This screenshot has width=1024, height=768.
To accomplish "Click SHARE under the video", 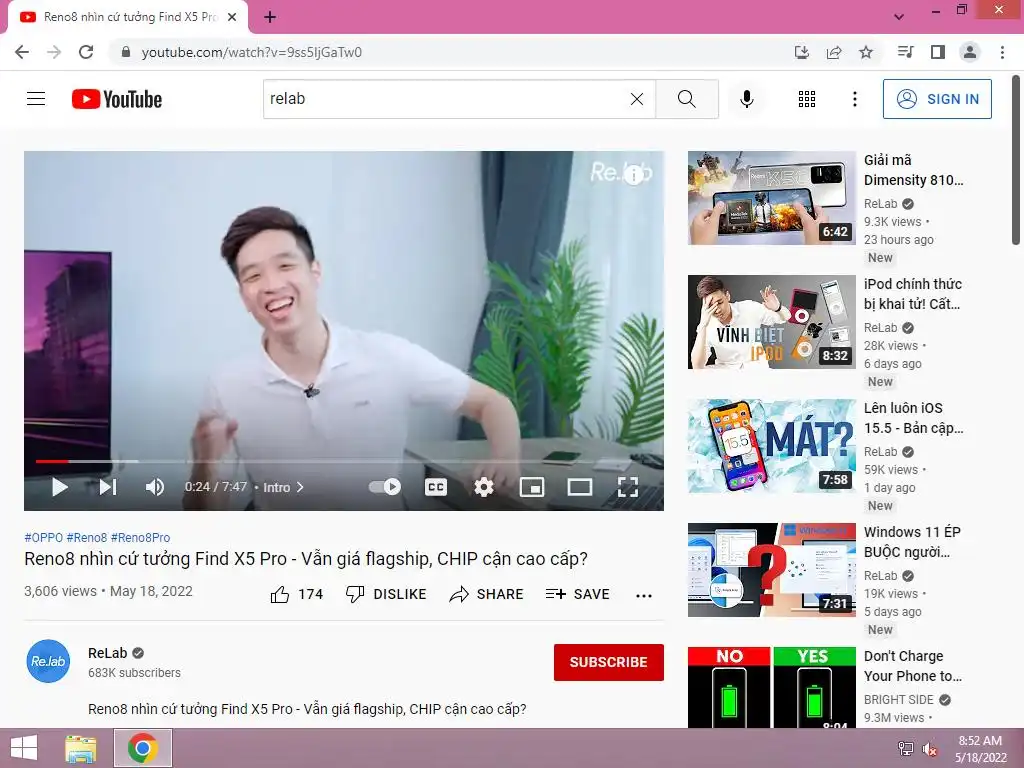I will tap(487, 594).
